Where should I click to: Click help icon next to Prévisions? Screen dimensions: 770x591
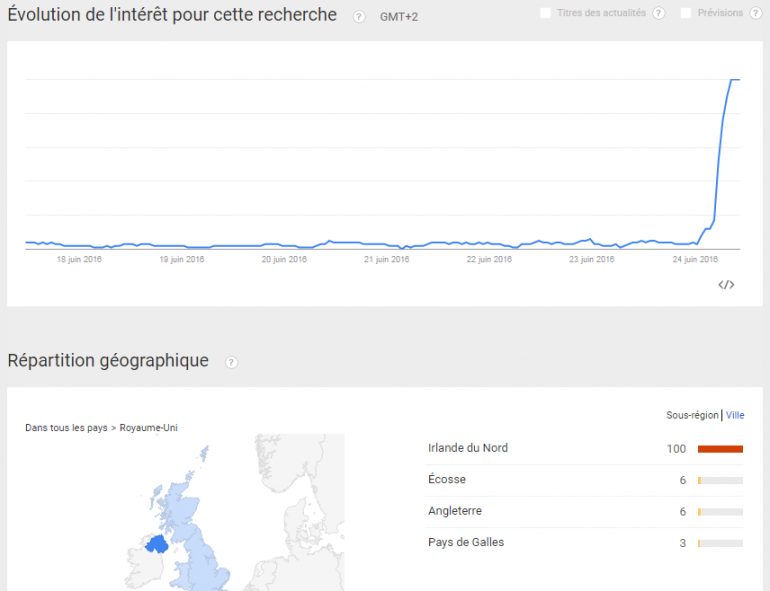coord(755,13)
